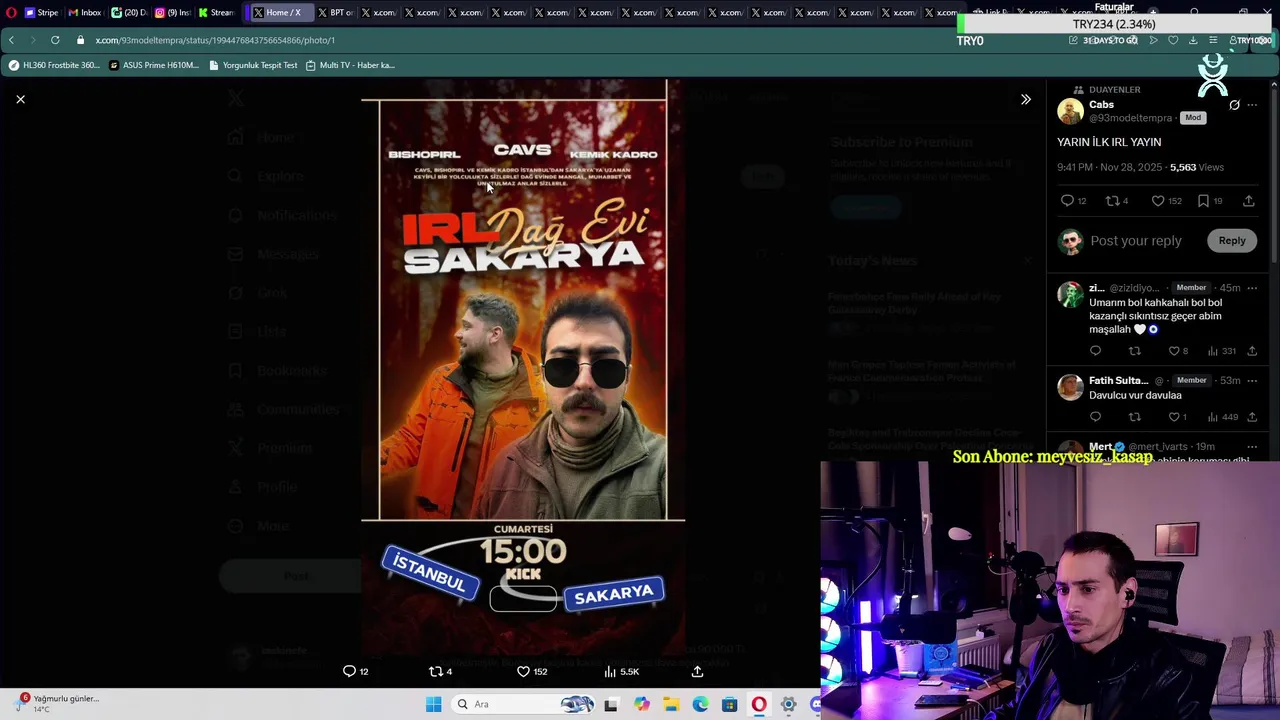Click the repost icon under photo showing 4
Screen dimensions: 1280x720
pyautogui.click(x=440, y=672)
